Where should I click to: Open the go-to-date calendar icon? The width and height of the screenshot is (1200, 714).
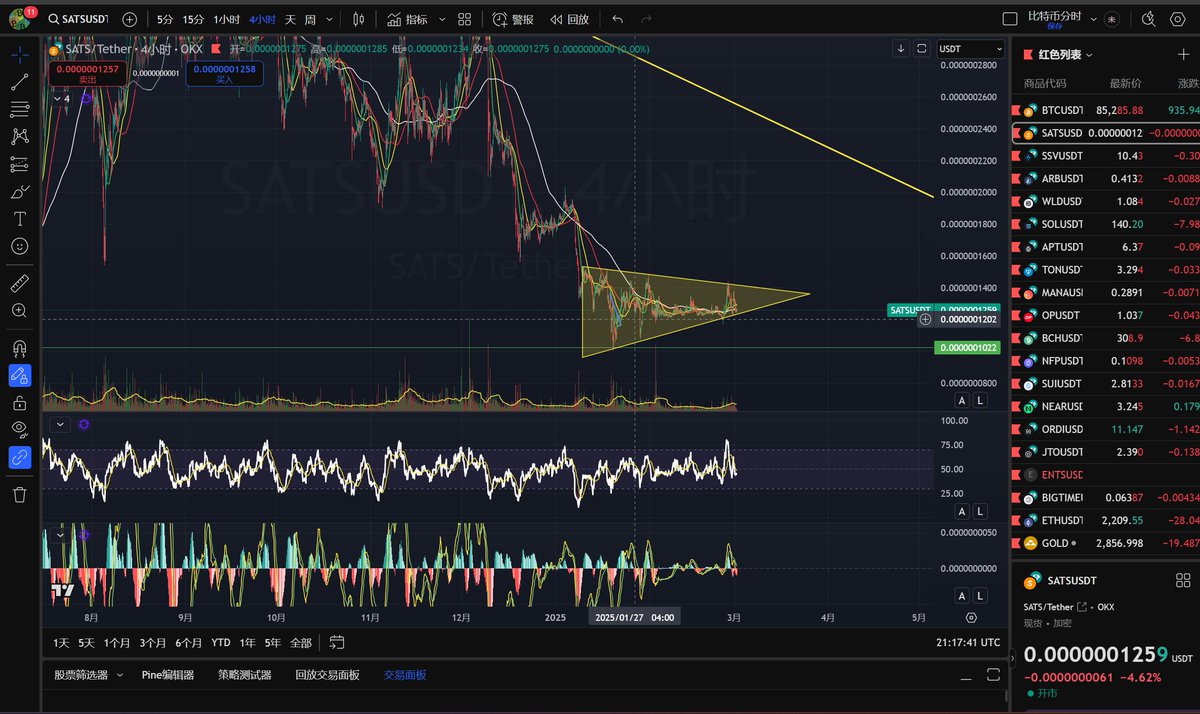[336, 642]
